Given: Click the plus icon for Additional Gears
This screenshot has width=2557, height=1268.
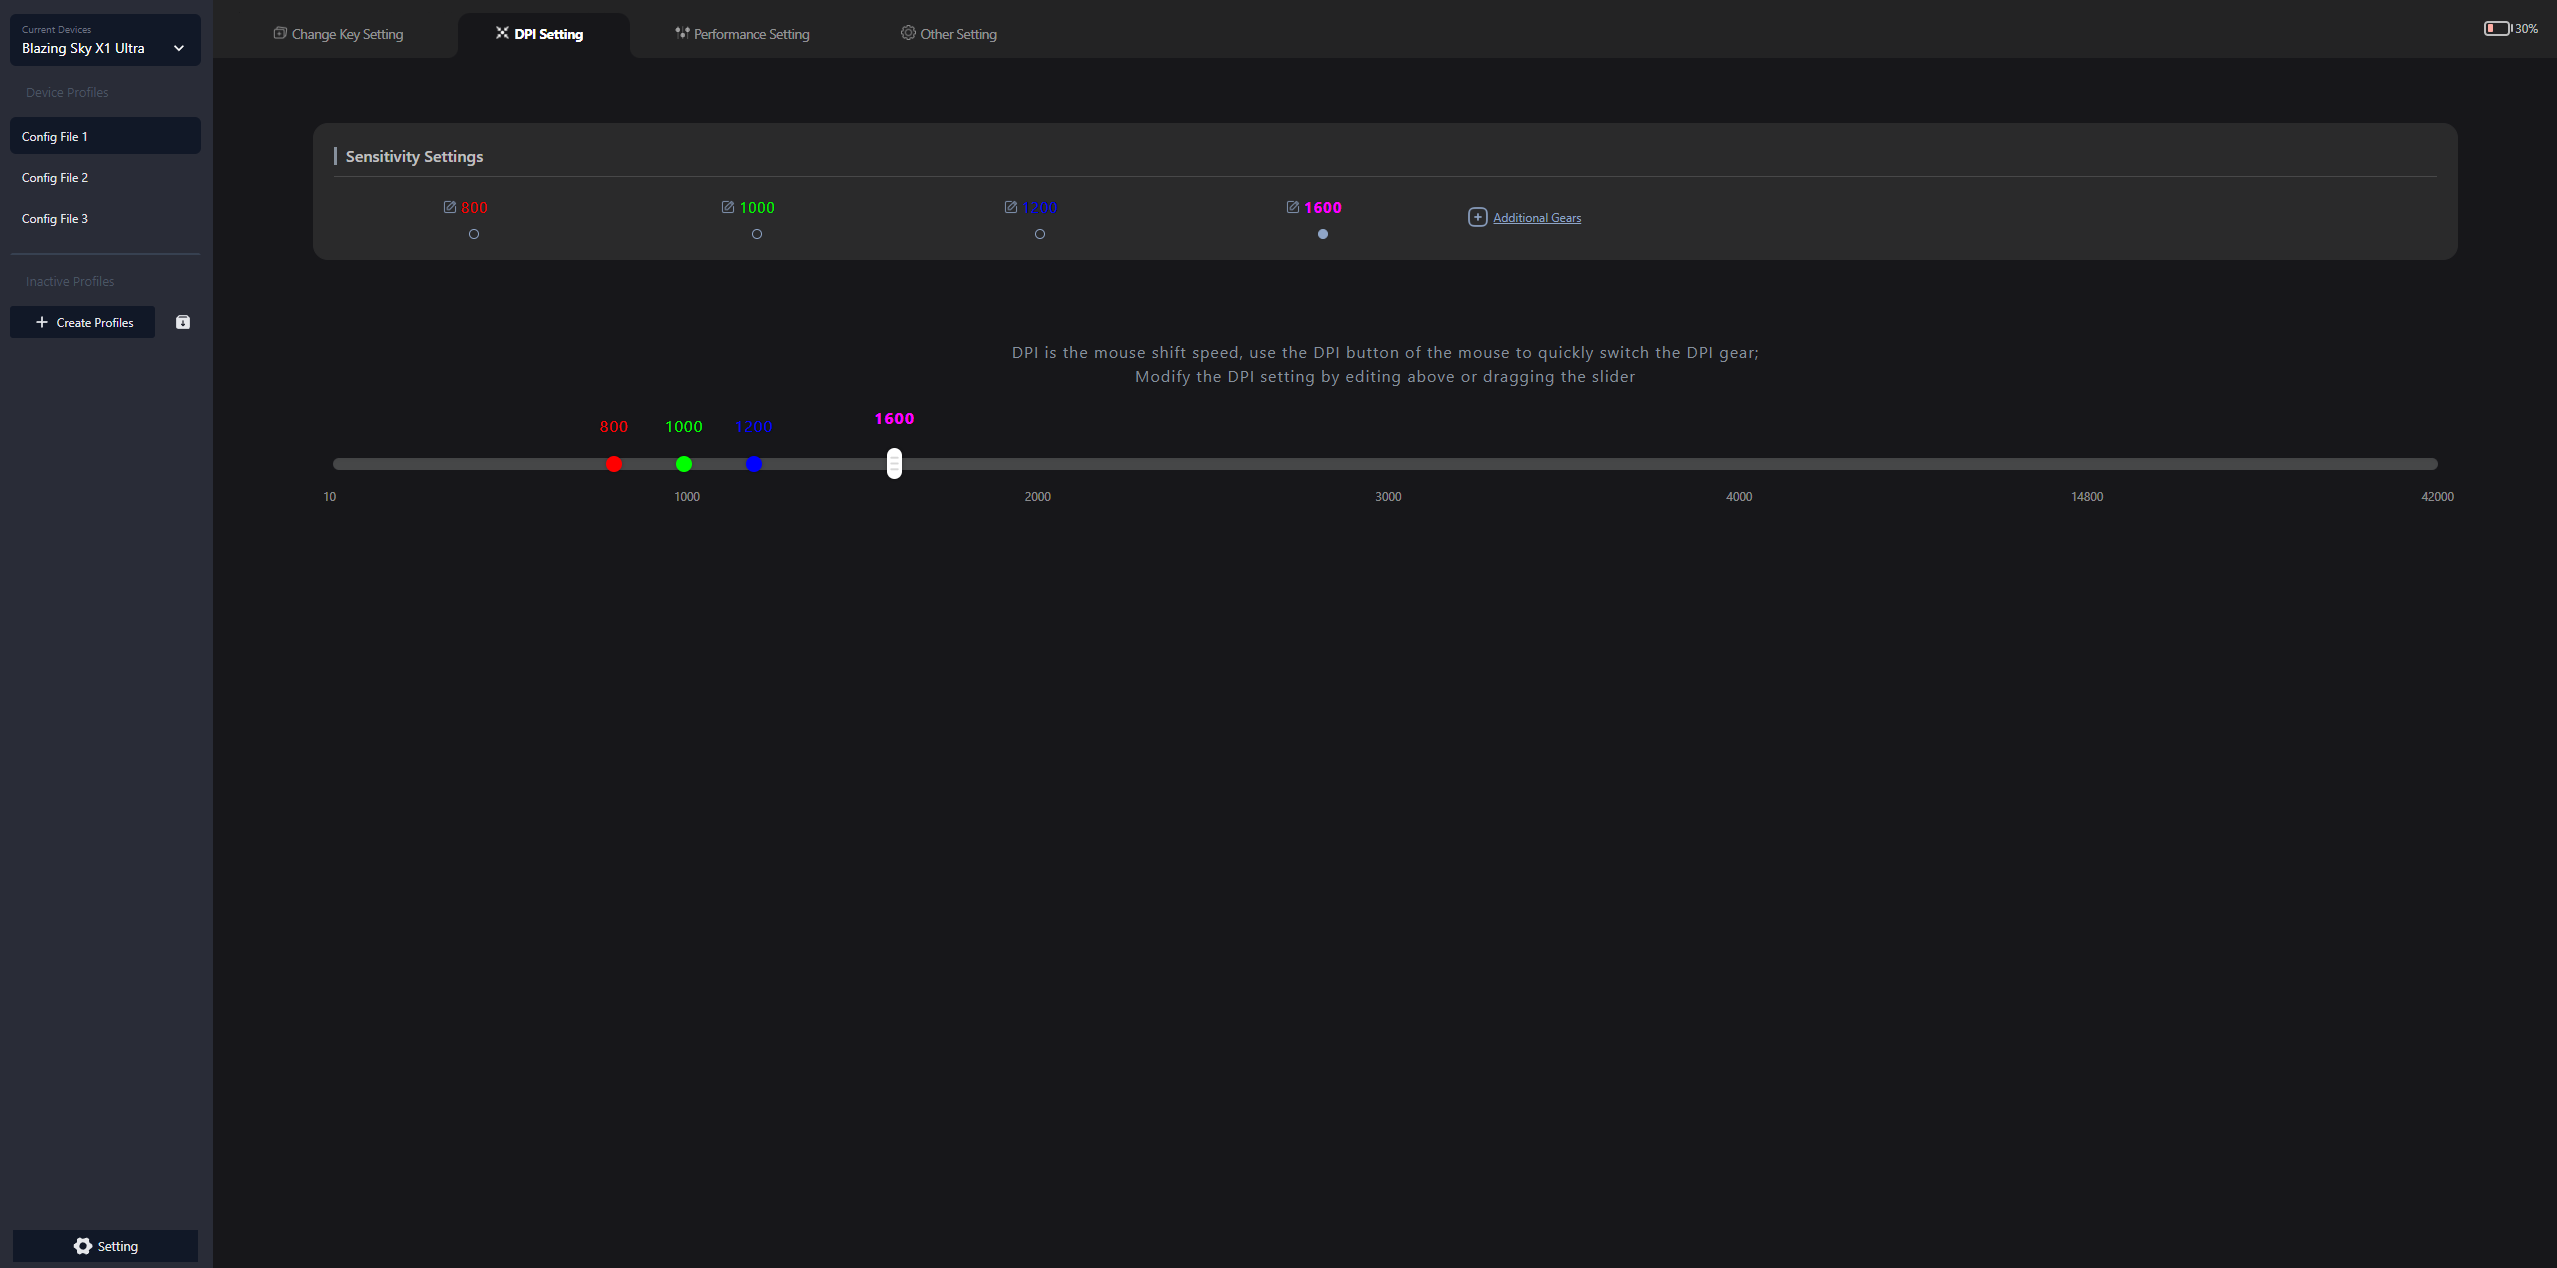Looking at the screenshot, I should pyautogui.click(x=1477, y=217).
